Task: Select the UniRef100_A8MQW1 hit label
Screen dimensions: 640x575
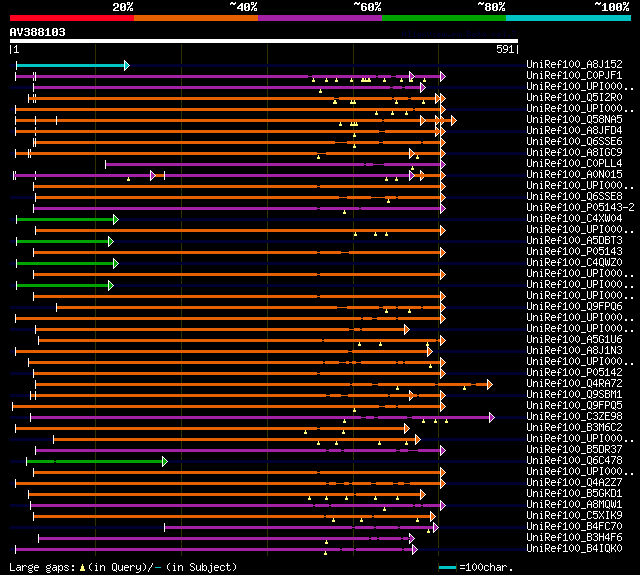Action: [574, 505]
